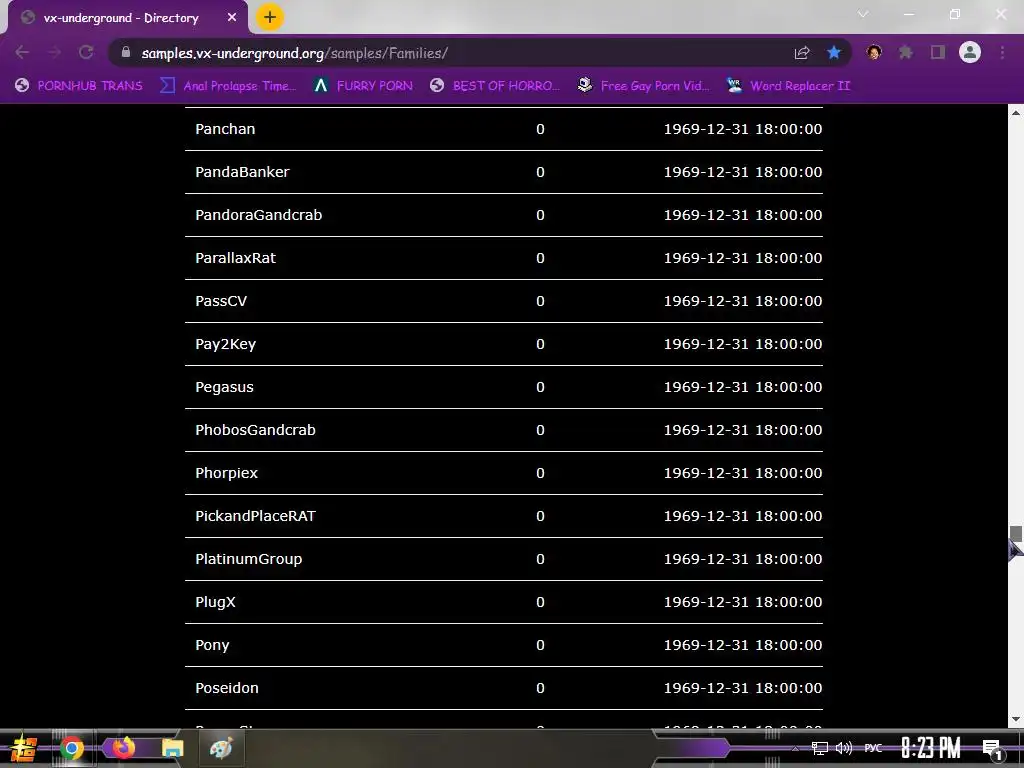Open the Start menu button on taskbar
1024x768 pixels.
point(24,748)
